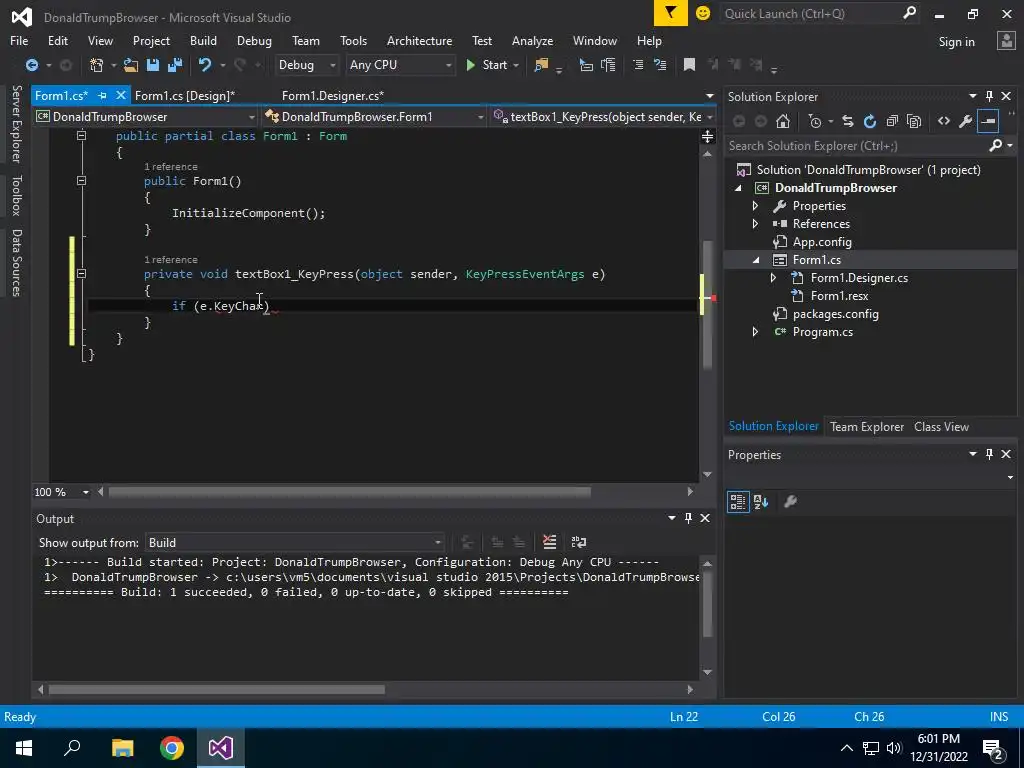Open the Build menu
This screenshot has width=1024, height=768.
[203, 40]
